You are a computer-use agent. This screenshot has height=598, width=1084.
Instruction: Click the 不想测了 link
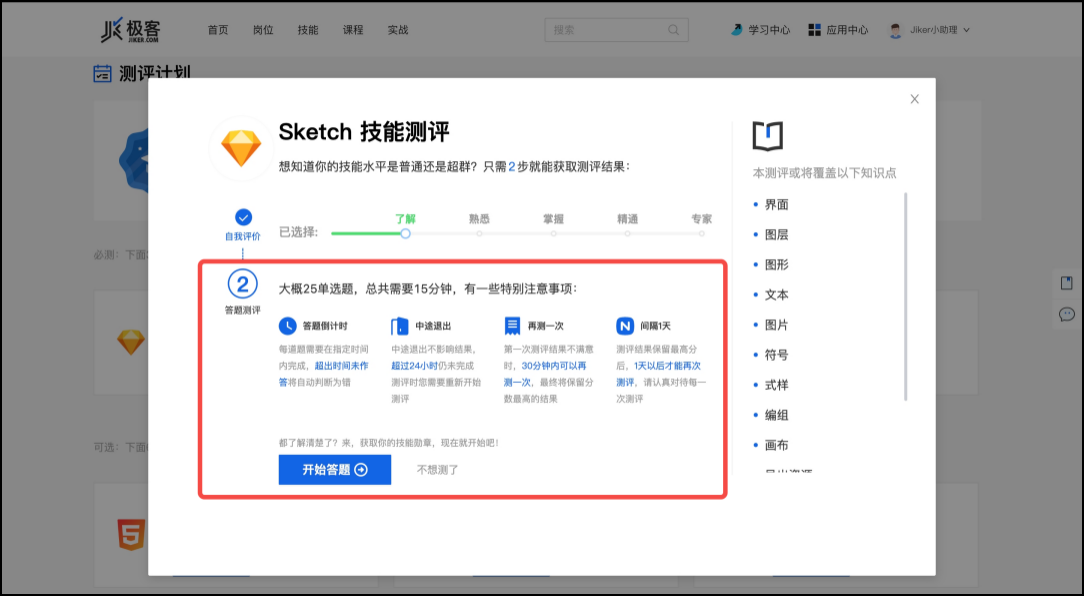click(437, 470)
